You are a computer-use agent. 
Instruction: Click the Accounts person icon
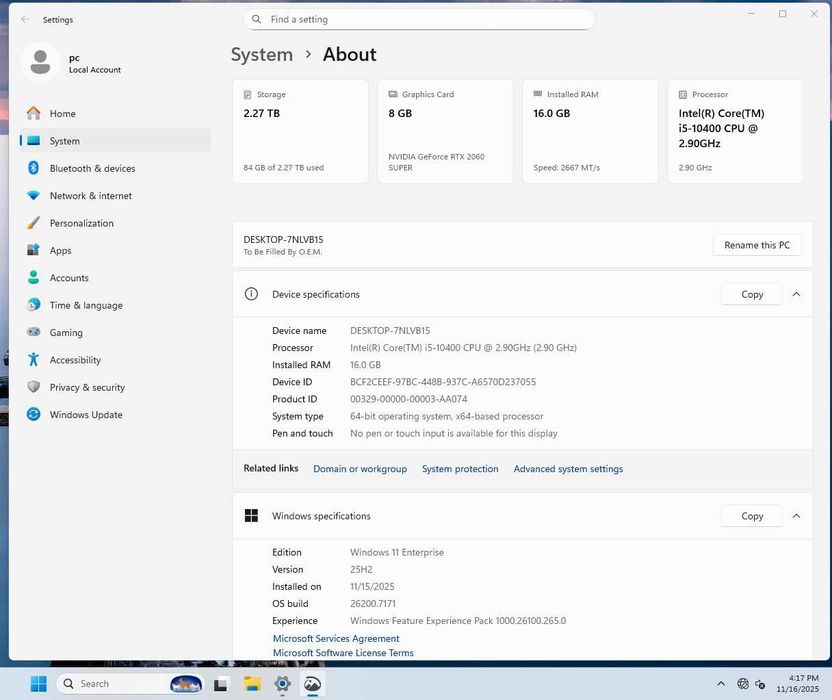coord(33,277)
